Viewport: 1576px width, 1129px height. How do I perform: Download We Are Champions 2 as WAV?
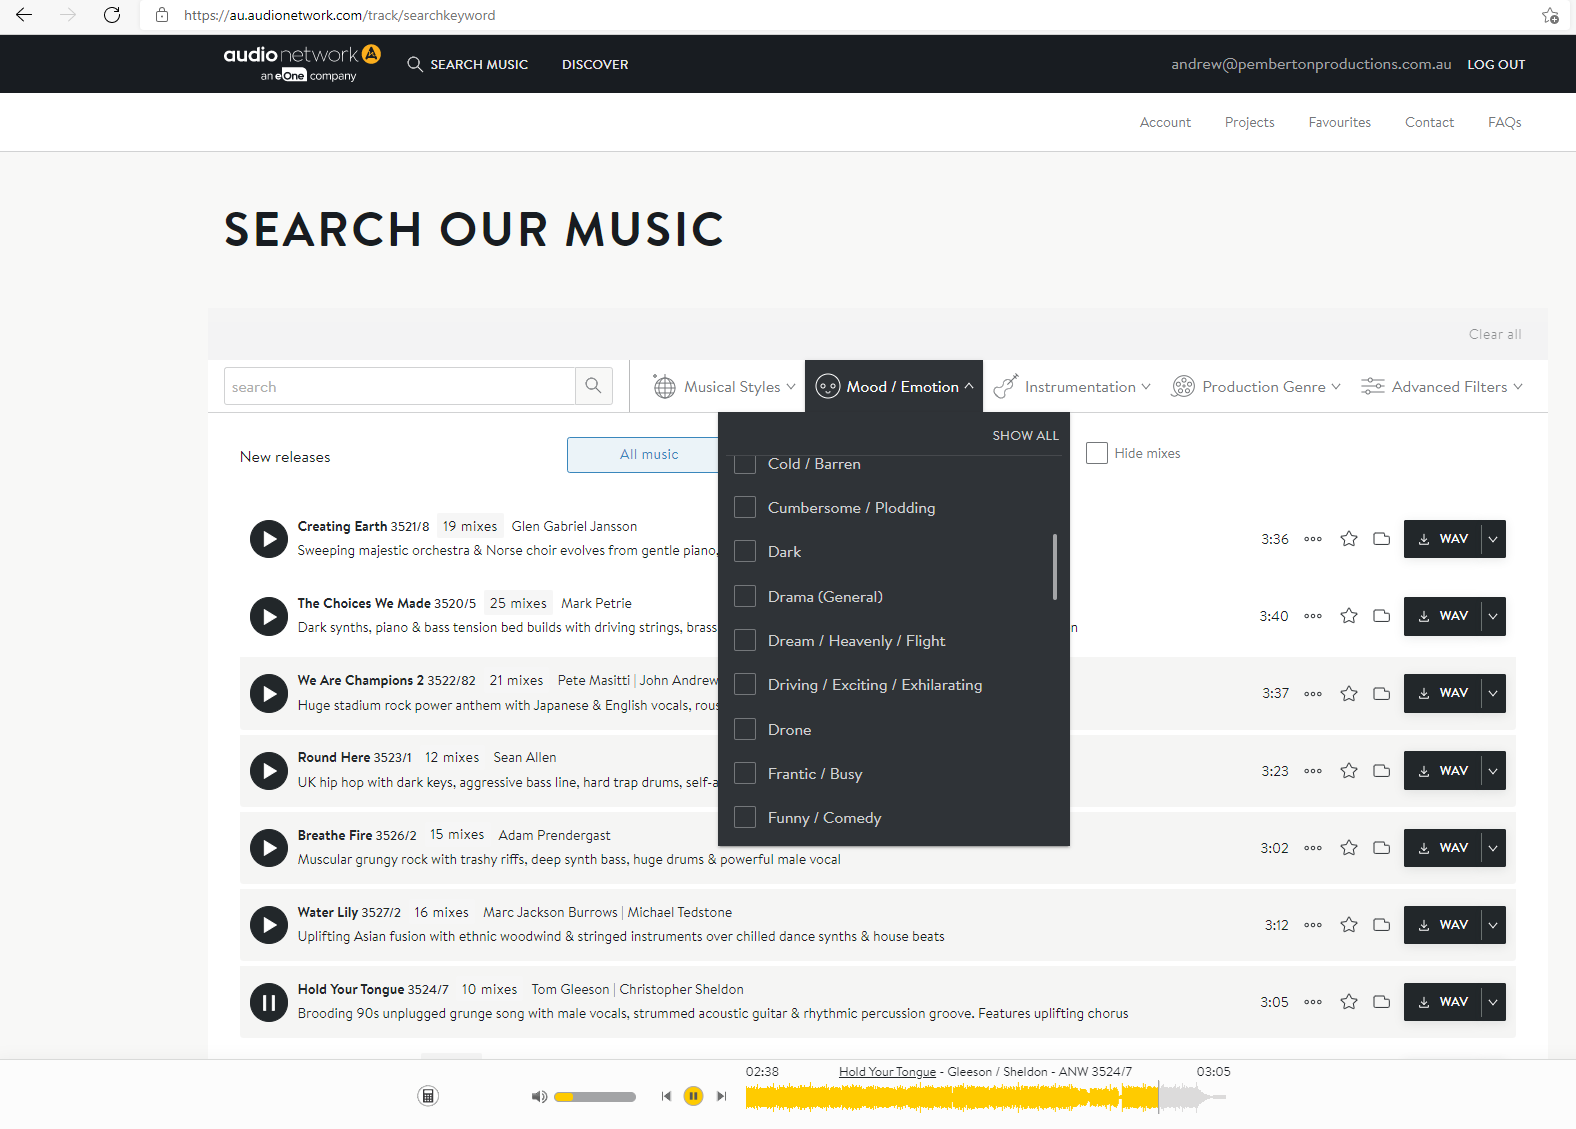1442,693
